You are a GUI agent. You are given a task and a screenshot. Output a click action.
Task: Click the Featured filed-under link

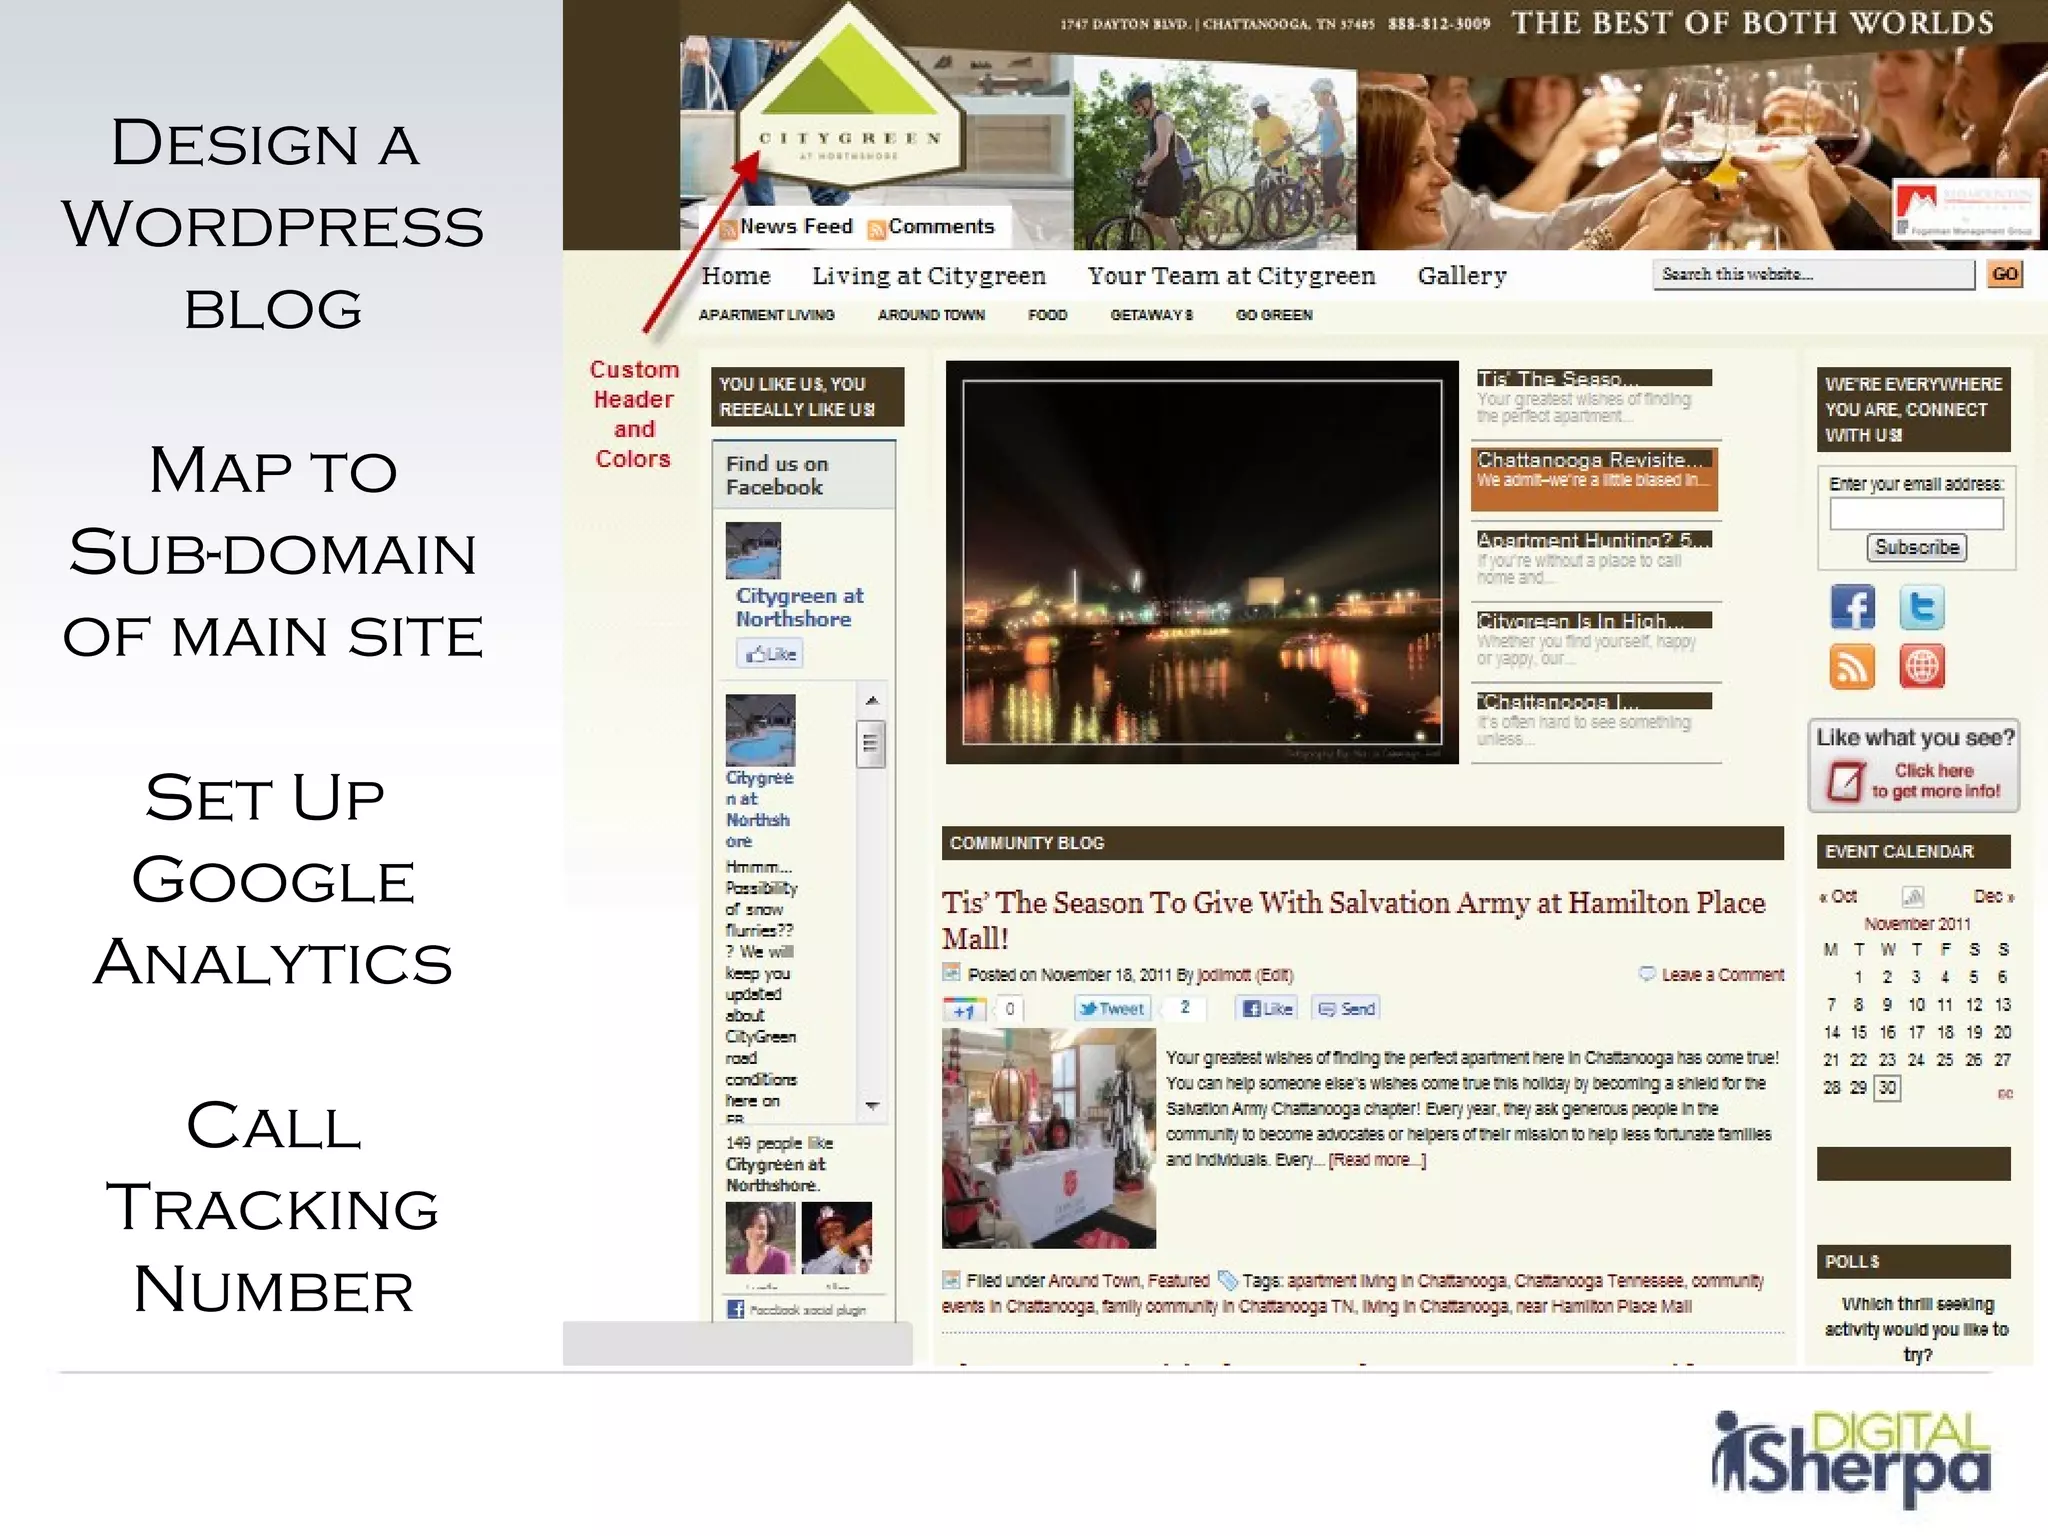[x=1178, y=1281]
